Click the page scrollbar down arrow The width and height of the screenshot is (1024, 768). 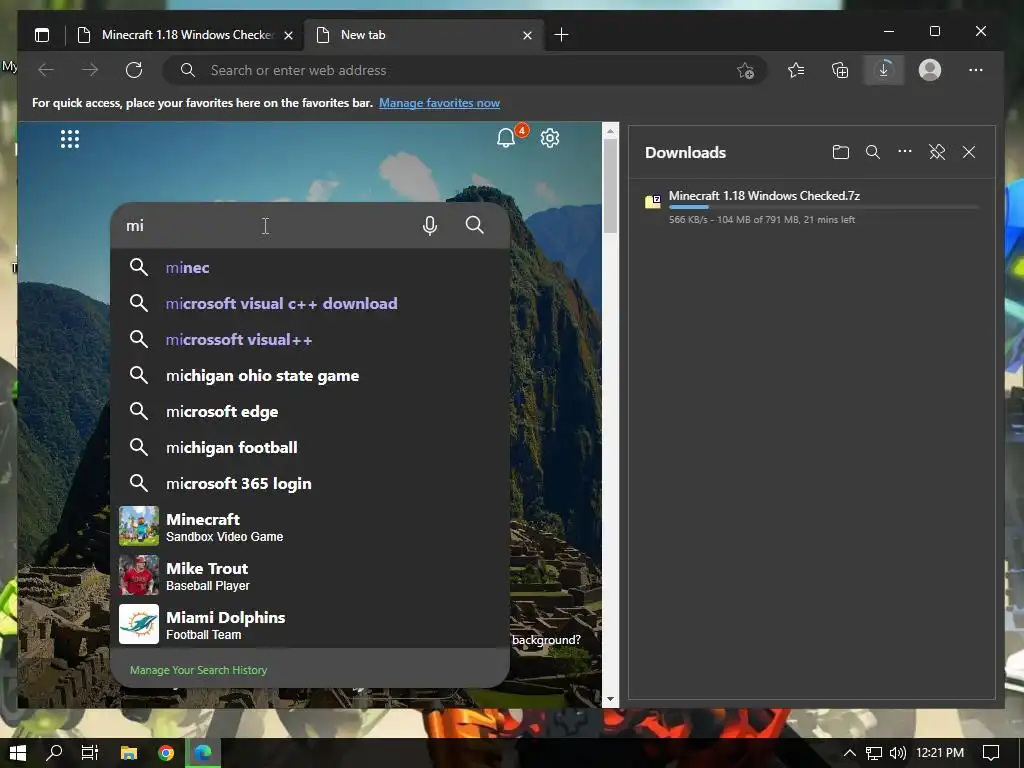610,699
